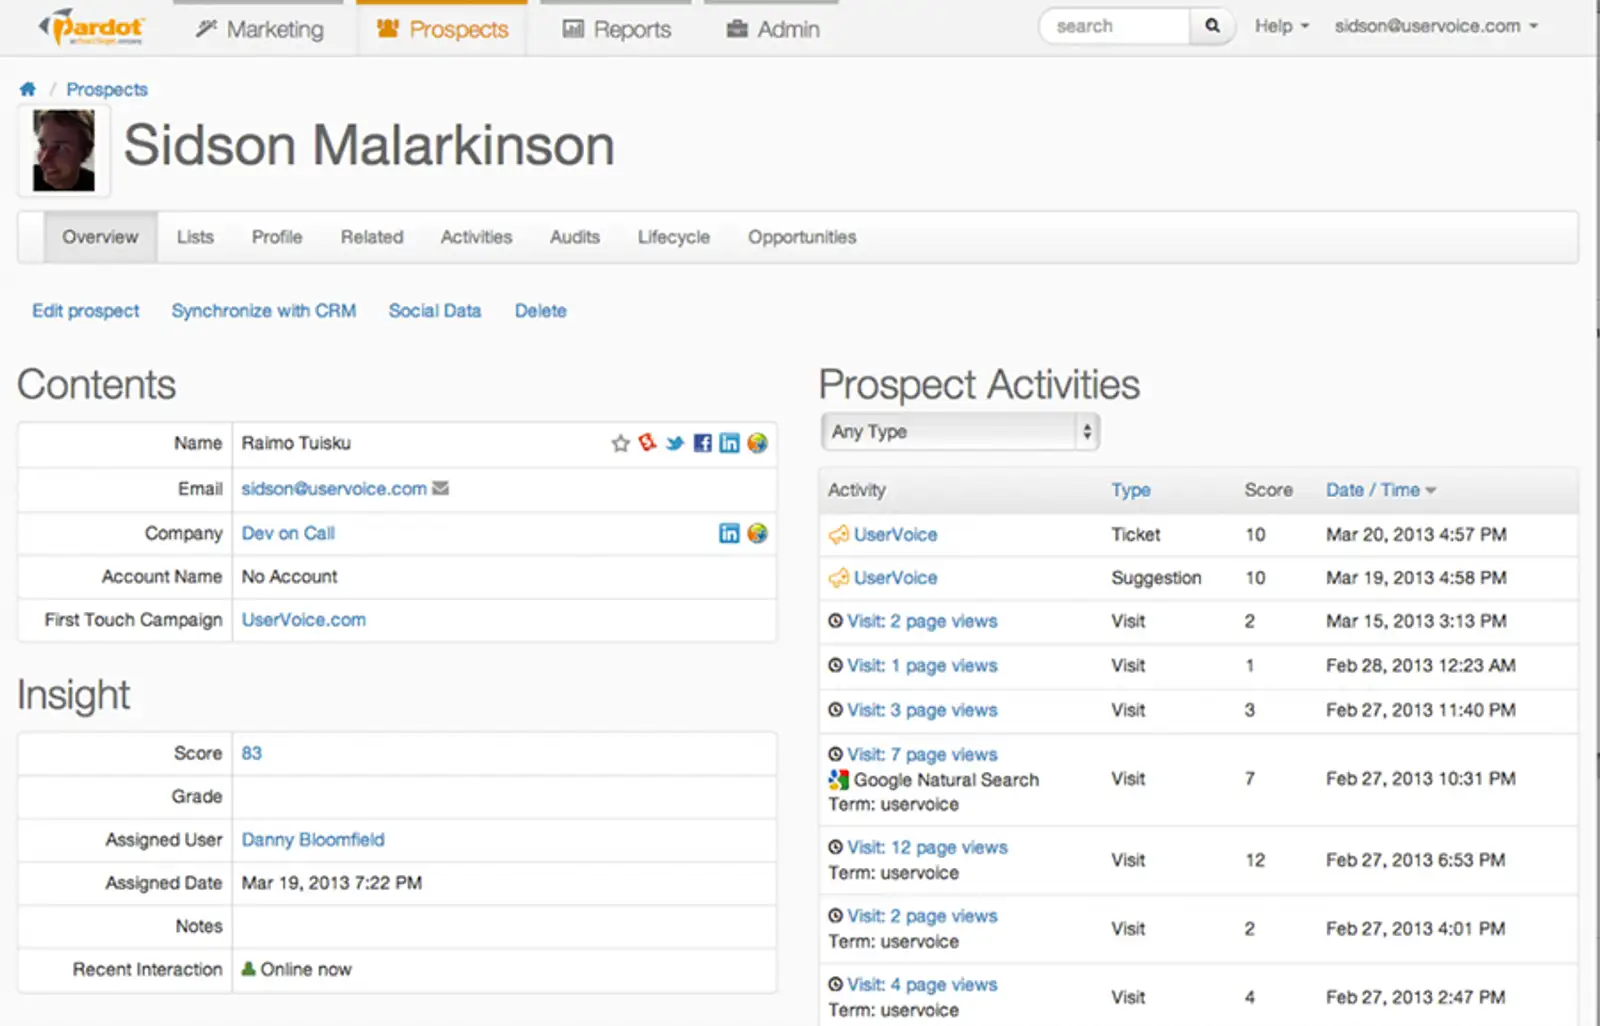Sort activities by Date / Time column

click(1380, 490)
